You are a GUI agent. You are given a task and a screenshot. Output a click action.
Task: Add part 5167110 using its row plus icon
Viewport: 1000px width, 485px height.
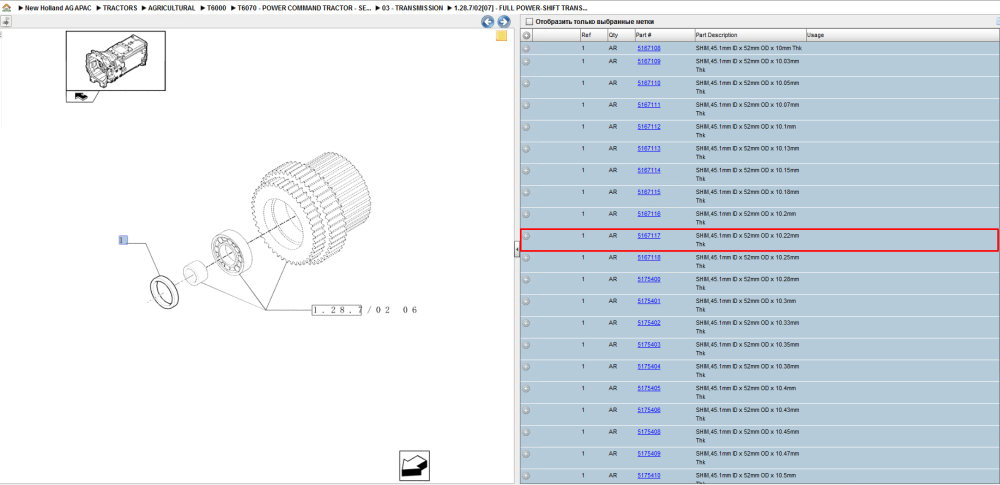click(526, 84)
